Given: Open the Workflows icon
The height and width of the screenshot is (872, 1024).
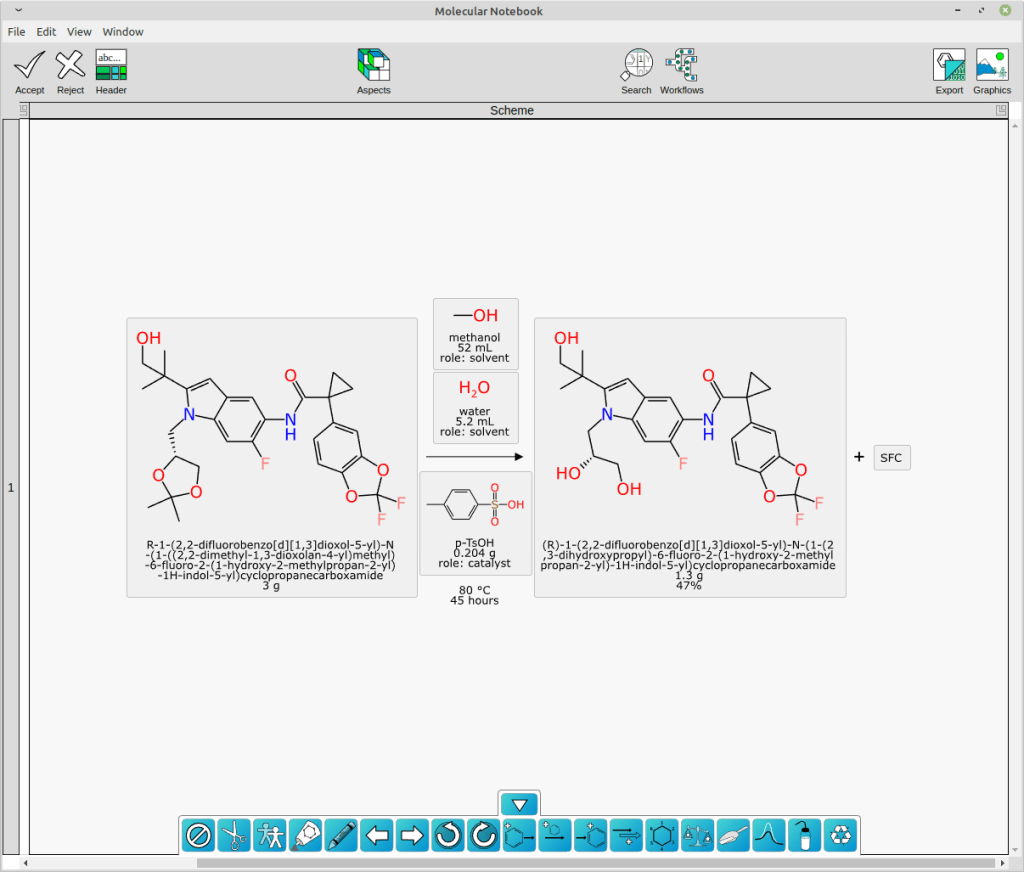Looking at the screenshot, I should click(x=681, y=66).
